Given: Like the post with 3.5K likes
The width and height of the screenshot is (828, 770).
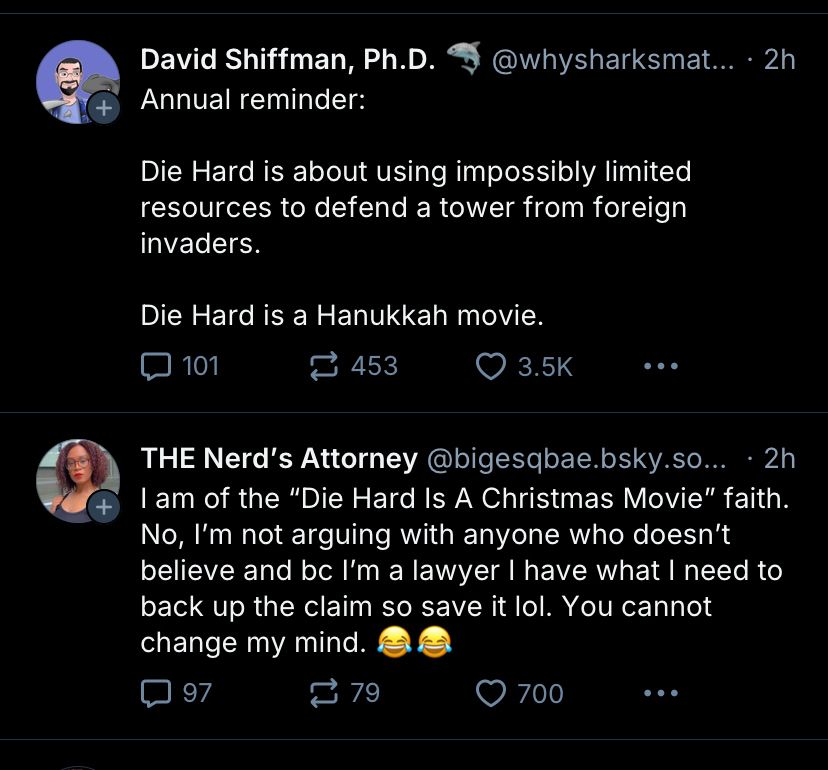Looking at the screenshot, I should coord(524,366).
